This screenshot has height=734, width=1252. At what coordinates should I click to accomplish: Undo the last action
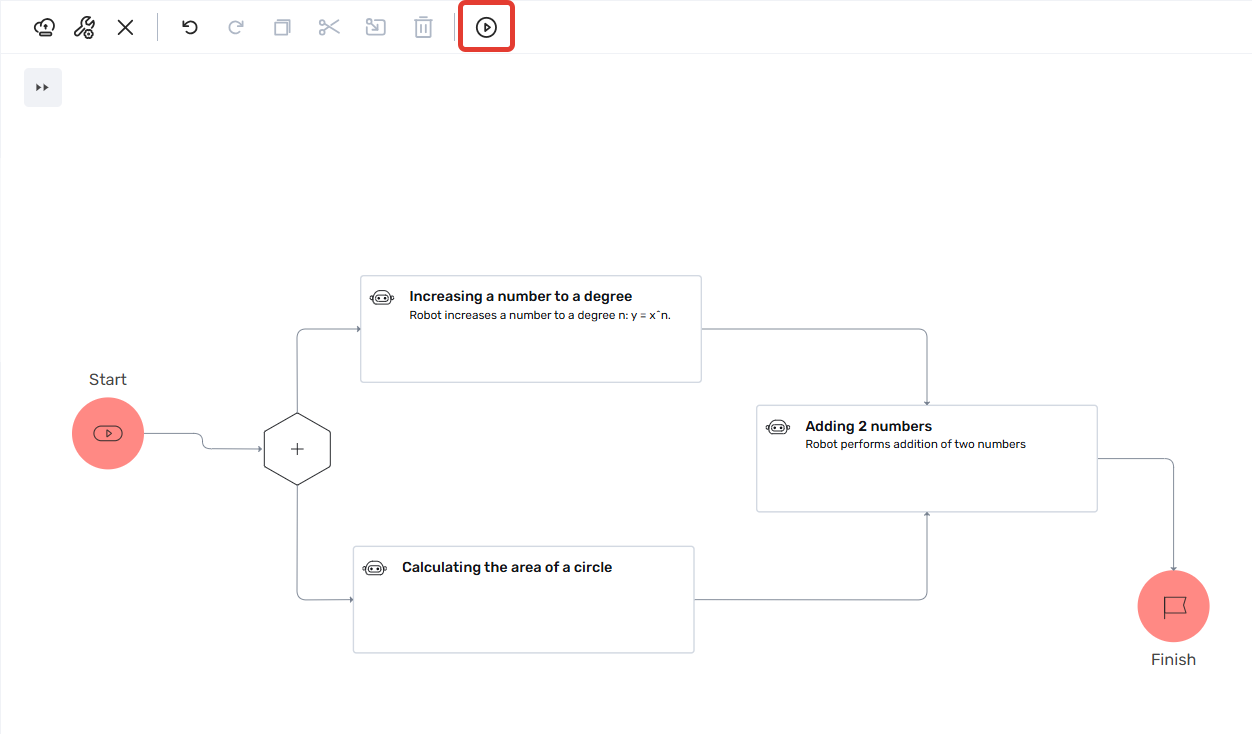coord(190,28)
